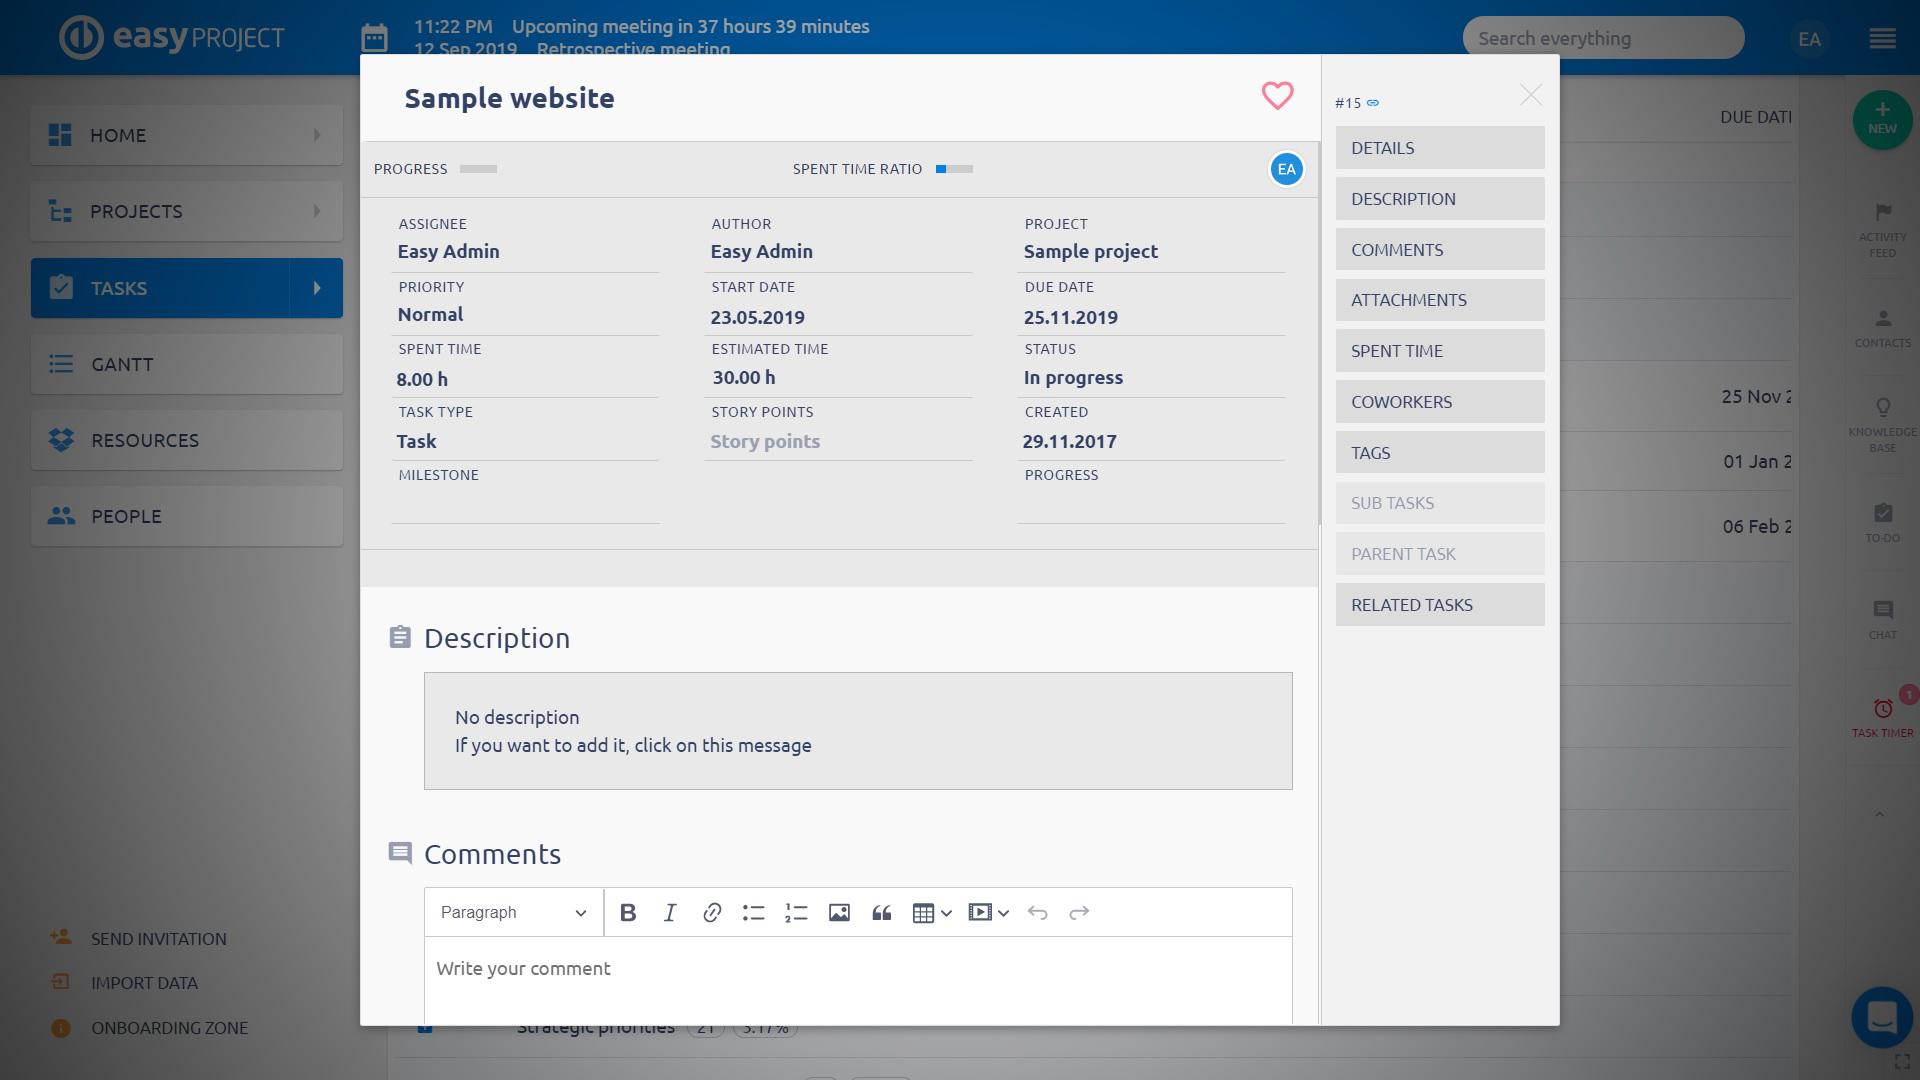Image resolution: width=1920 pixels, height=1080 pixels.
Task: Click the heart favorite icon
Action: [1277, 96]
